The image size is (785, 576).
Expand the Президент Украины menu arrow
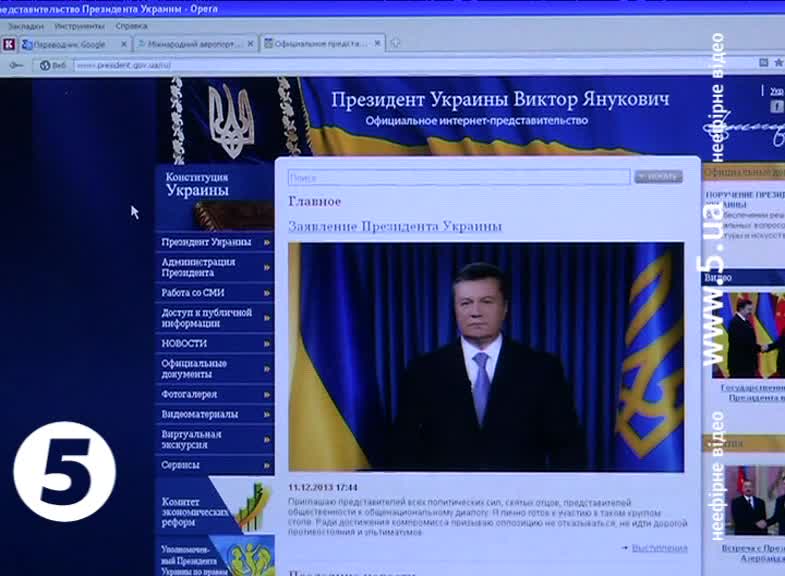267,242
